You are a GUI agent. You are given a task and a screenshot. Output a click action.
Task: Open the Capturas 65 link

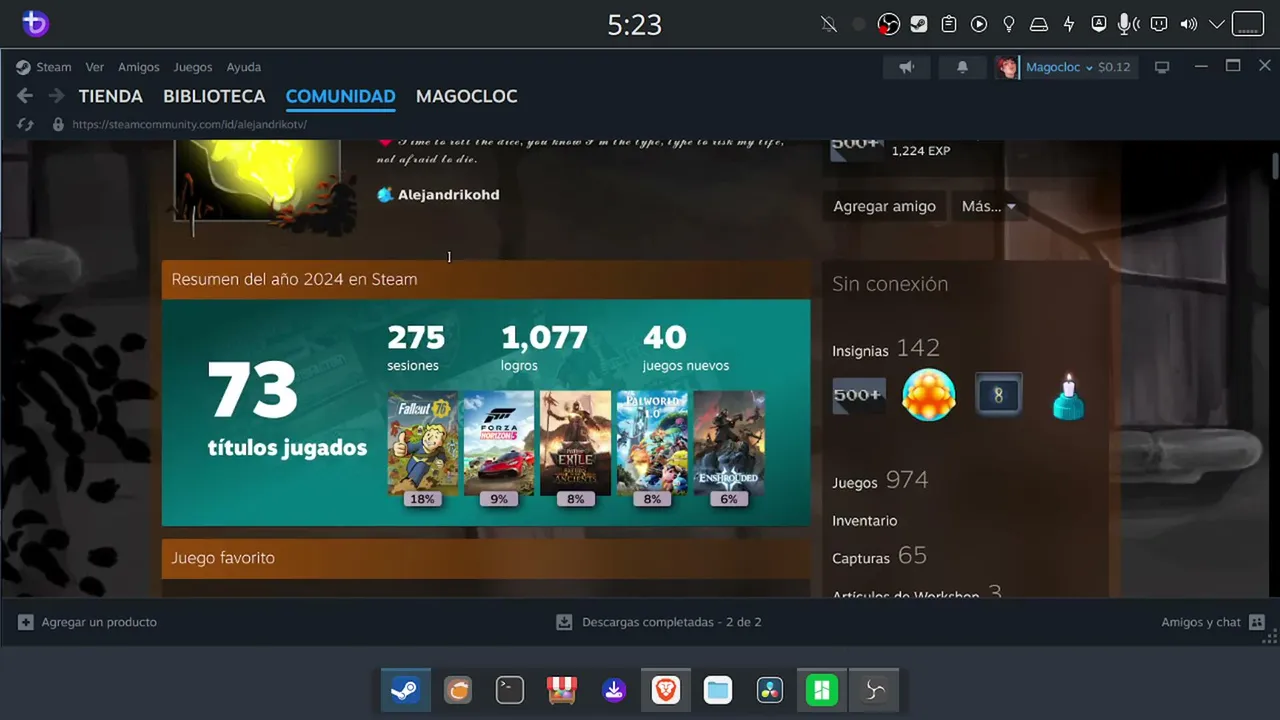pyautogui.click(x=879, y=556)
